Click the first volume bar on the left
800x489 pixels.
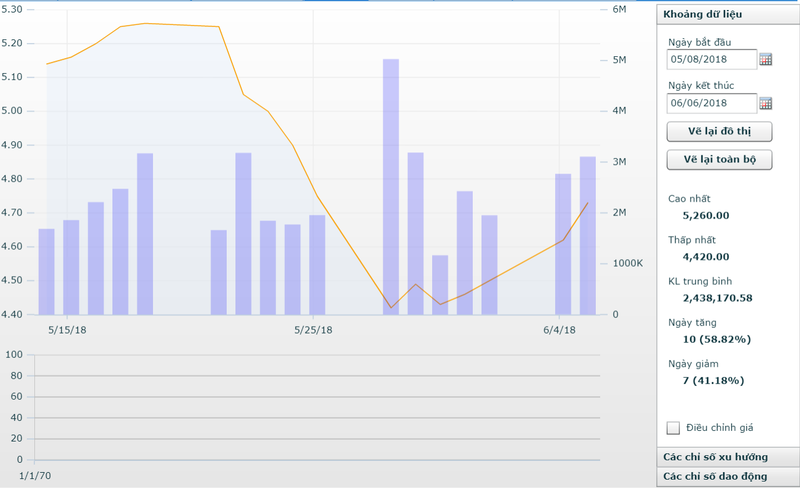[x=47, y=272]
